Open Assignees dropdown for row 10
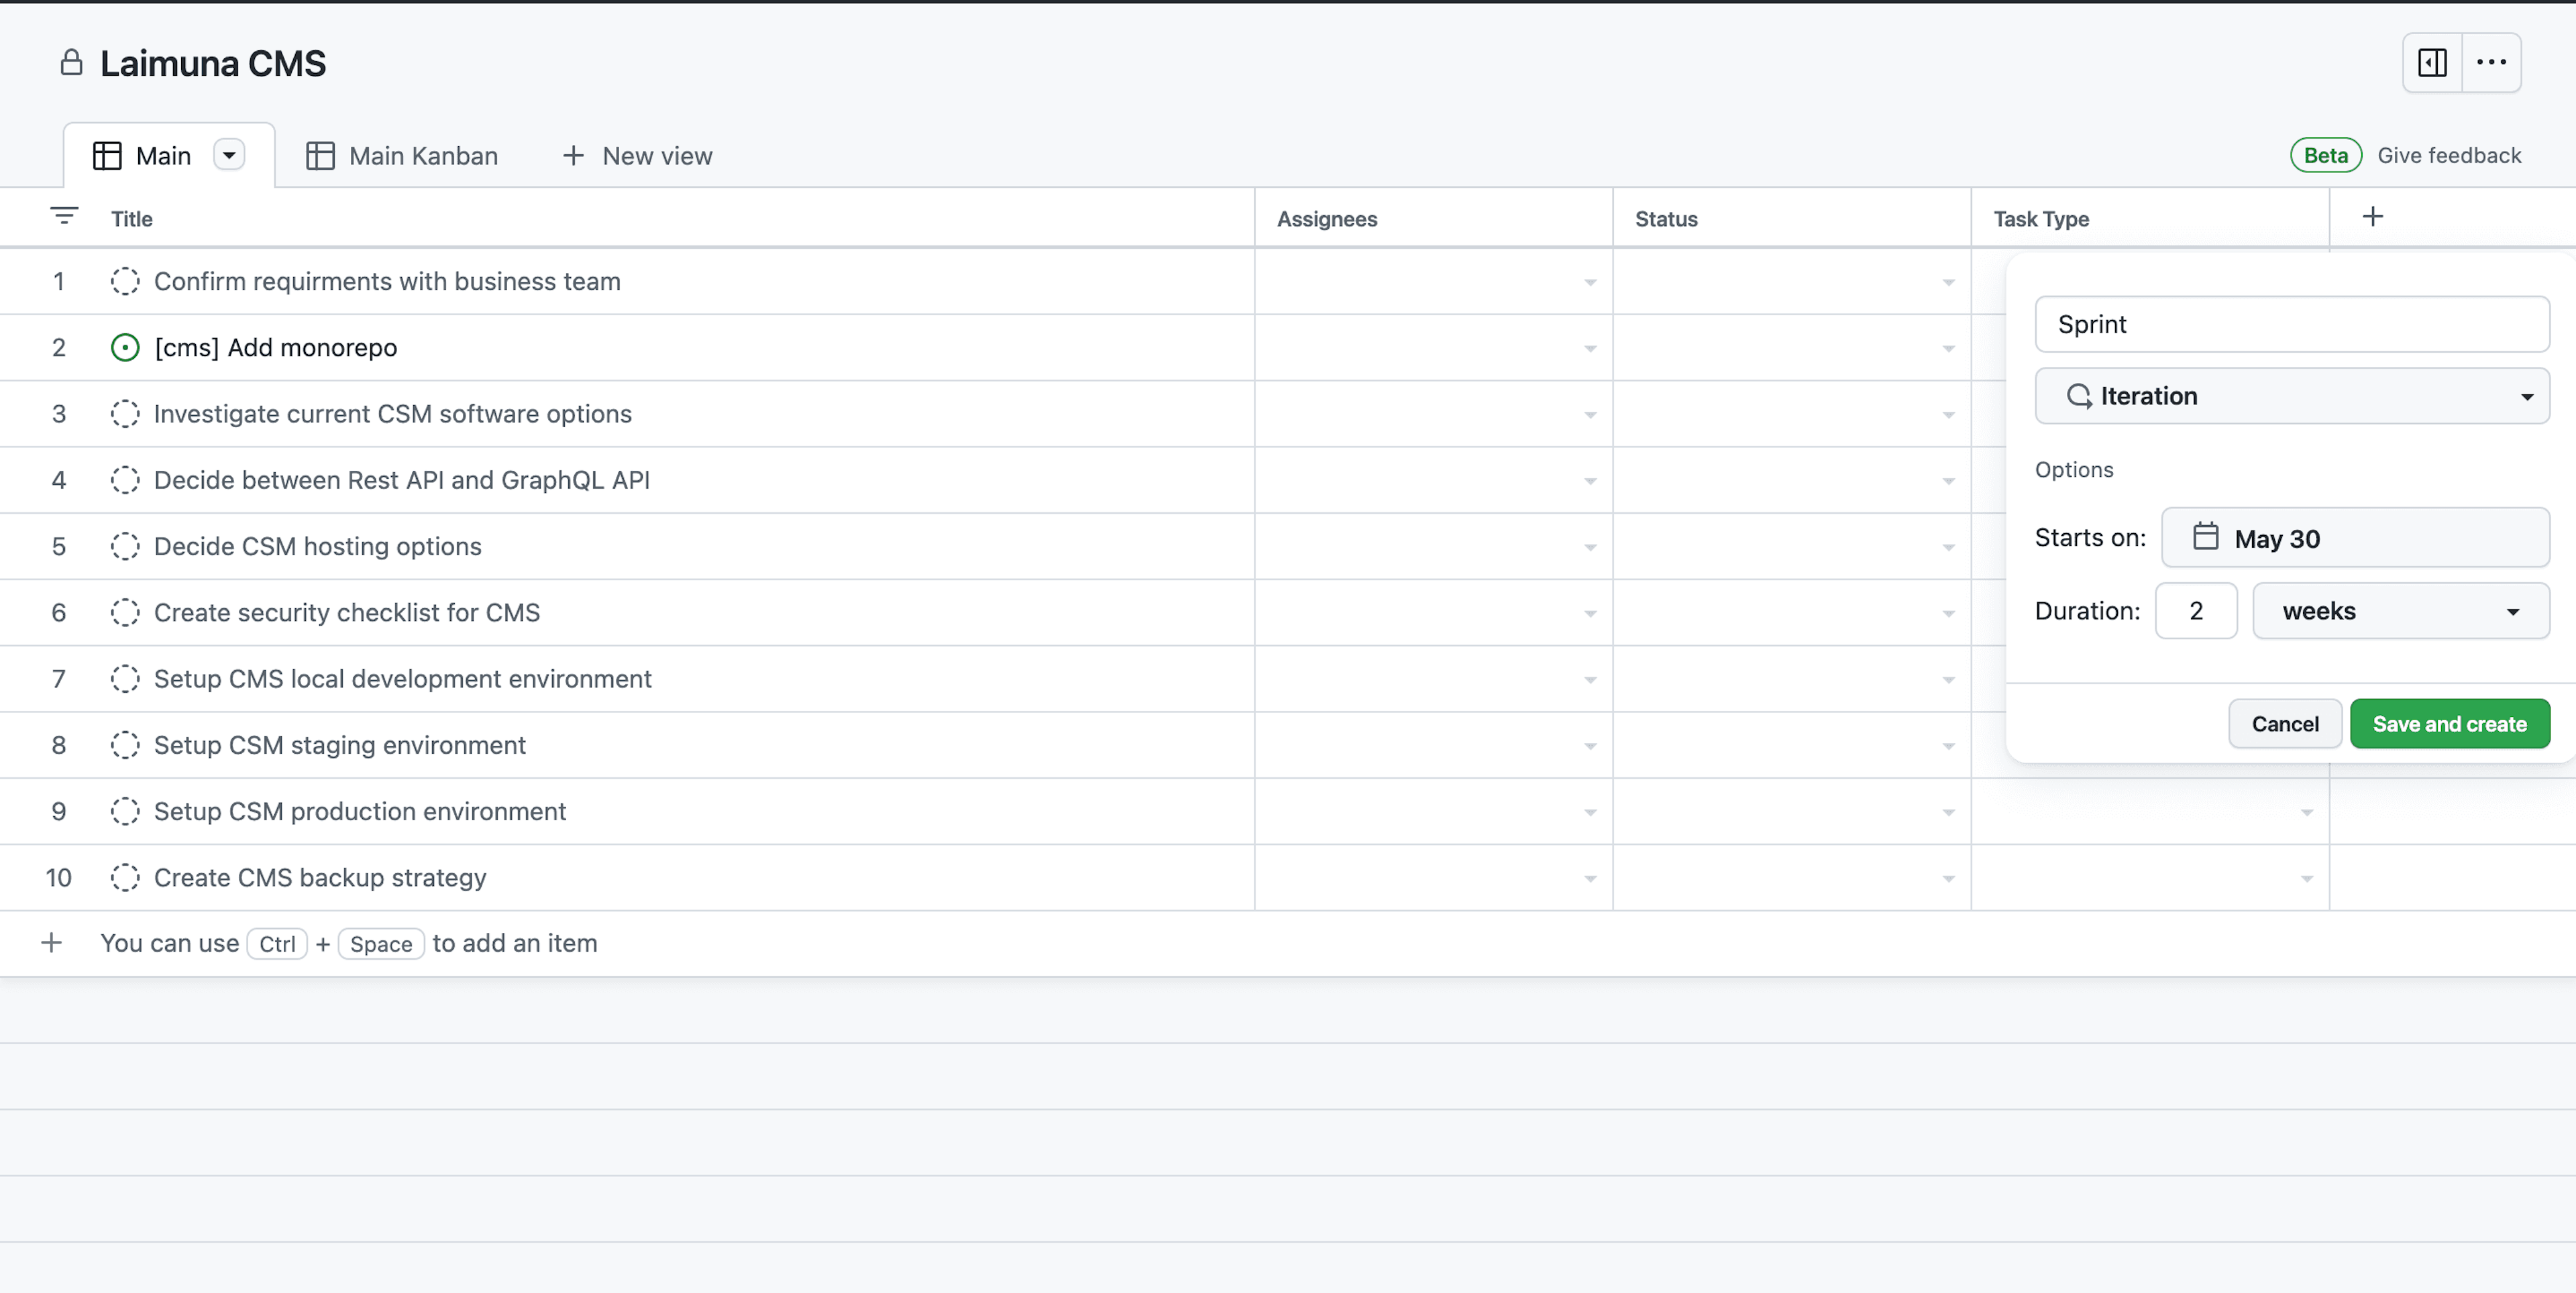 point(1589,879)
